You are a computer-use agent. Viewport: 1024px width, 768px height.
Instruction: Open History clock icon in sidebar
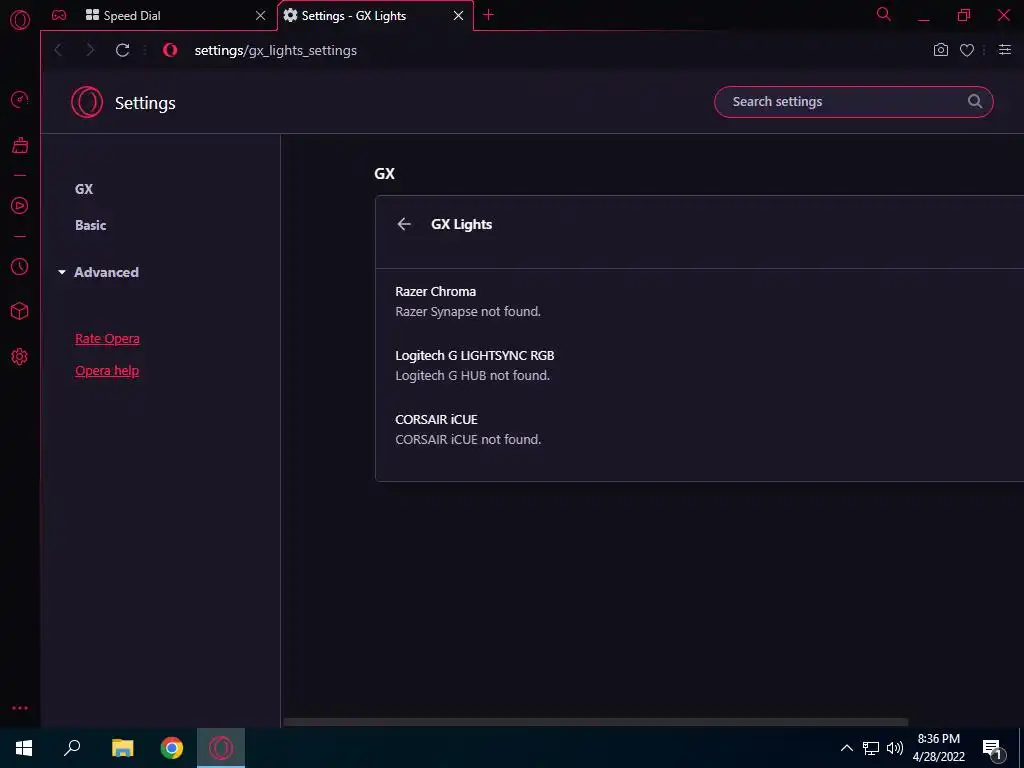pyautogui.click(x=20, y=266)
